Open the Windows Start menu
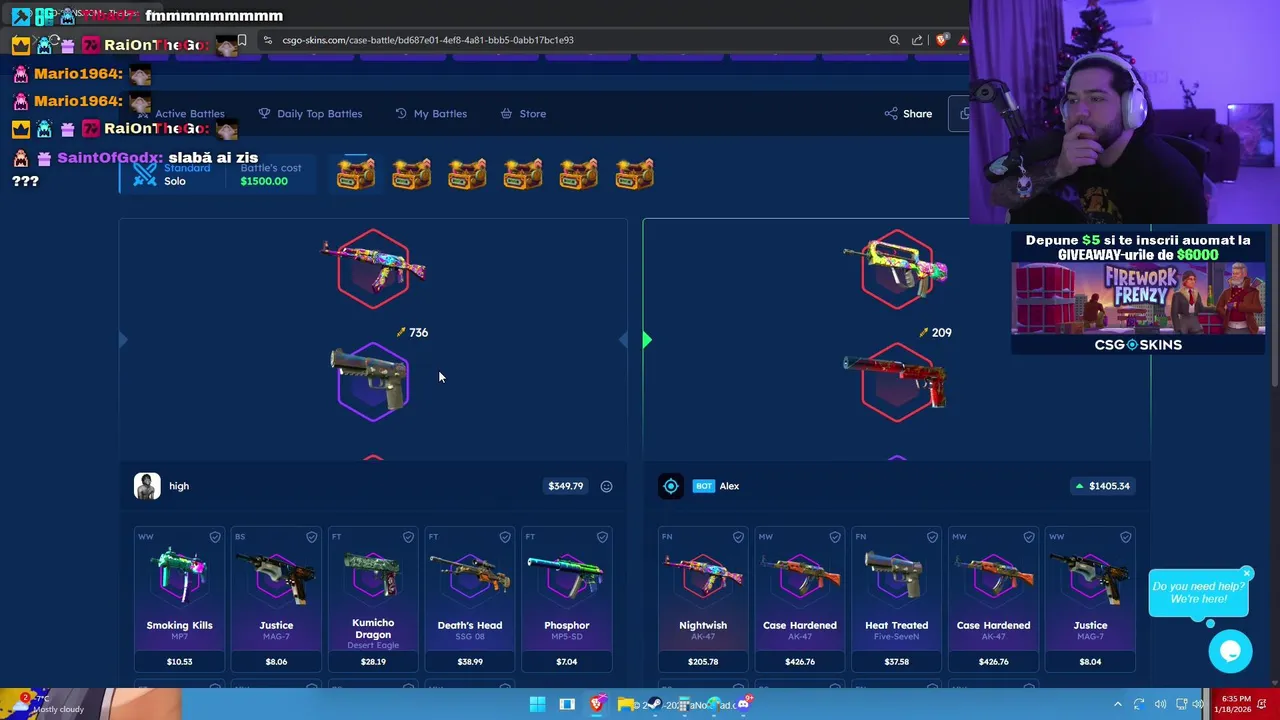This screenshot has height=720, width=1280. 537,704
